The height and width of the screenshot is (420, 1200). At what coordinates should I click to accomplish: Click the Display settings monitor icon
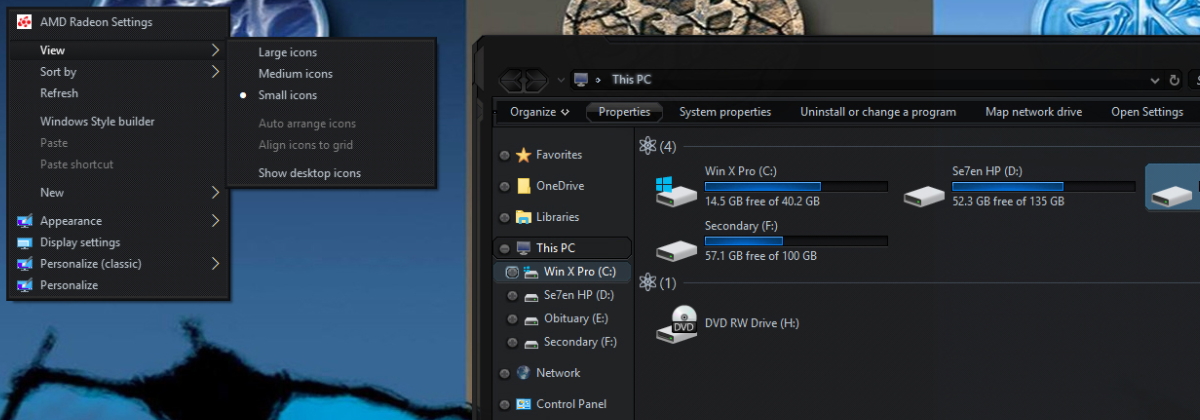[24, 243]
